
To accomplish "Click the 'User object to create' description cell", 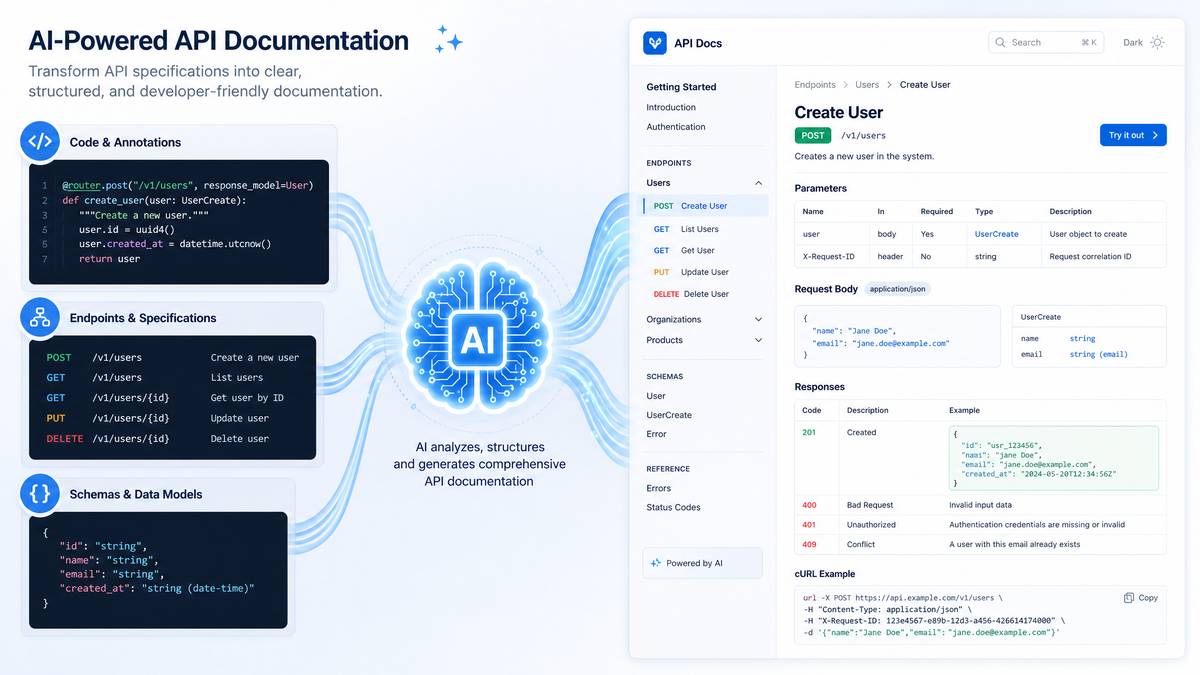I will (x=1088, y=234).
